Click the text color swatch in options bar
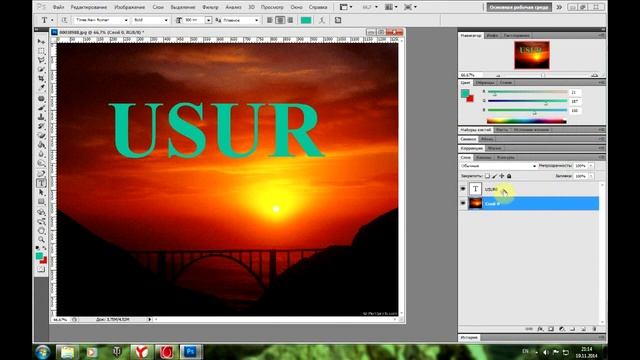This screenshot has height=360, width=640. (x=306, y=20)
